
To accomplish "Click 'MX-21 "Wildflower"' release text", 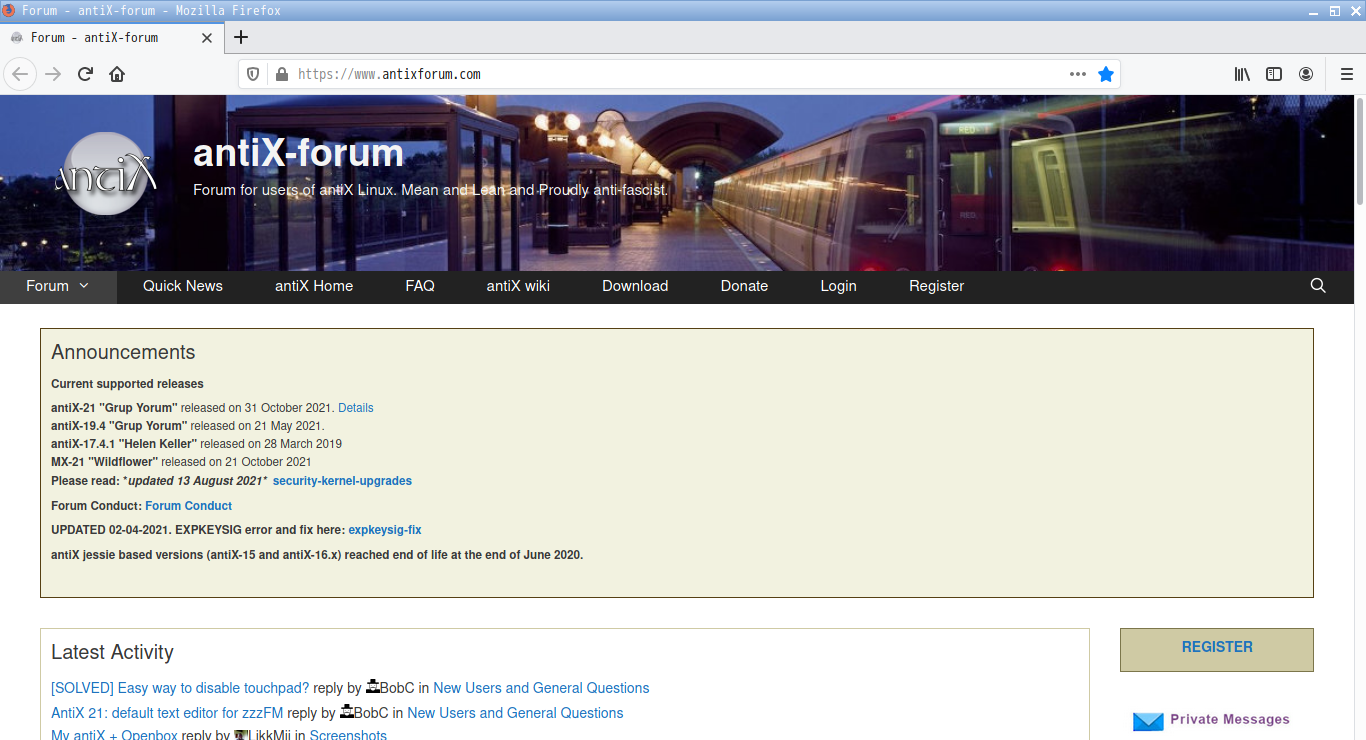I will 105,462.
